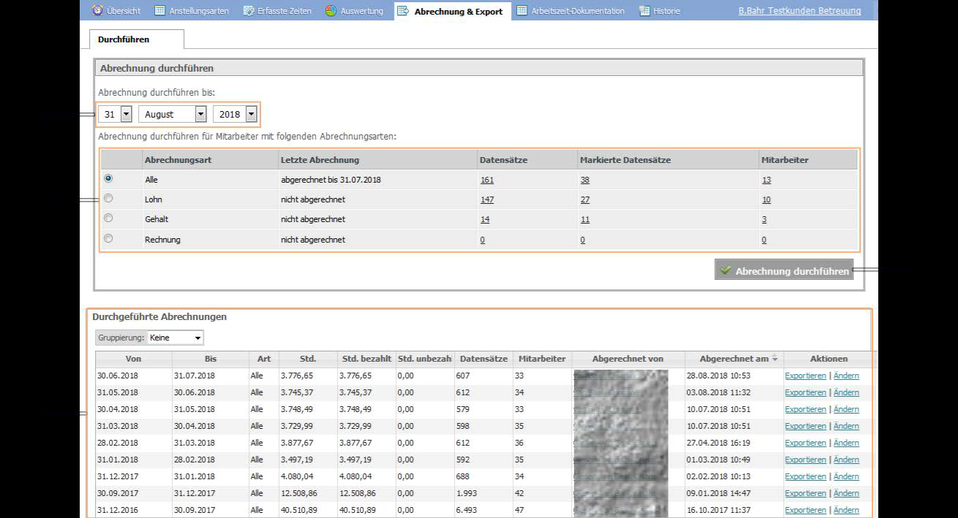Open the B.Bahr Testkunden Betreuung link
The height and width of the screenshot is (518, 958).
[799, 11]
